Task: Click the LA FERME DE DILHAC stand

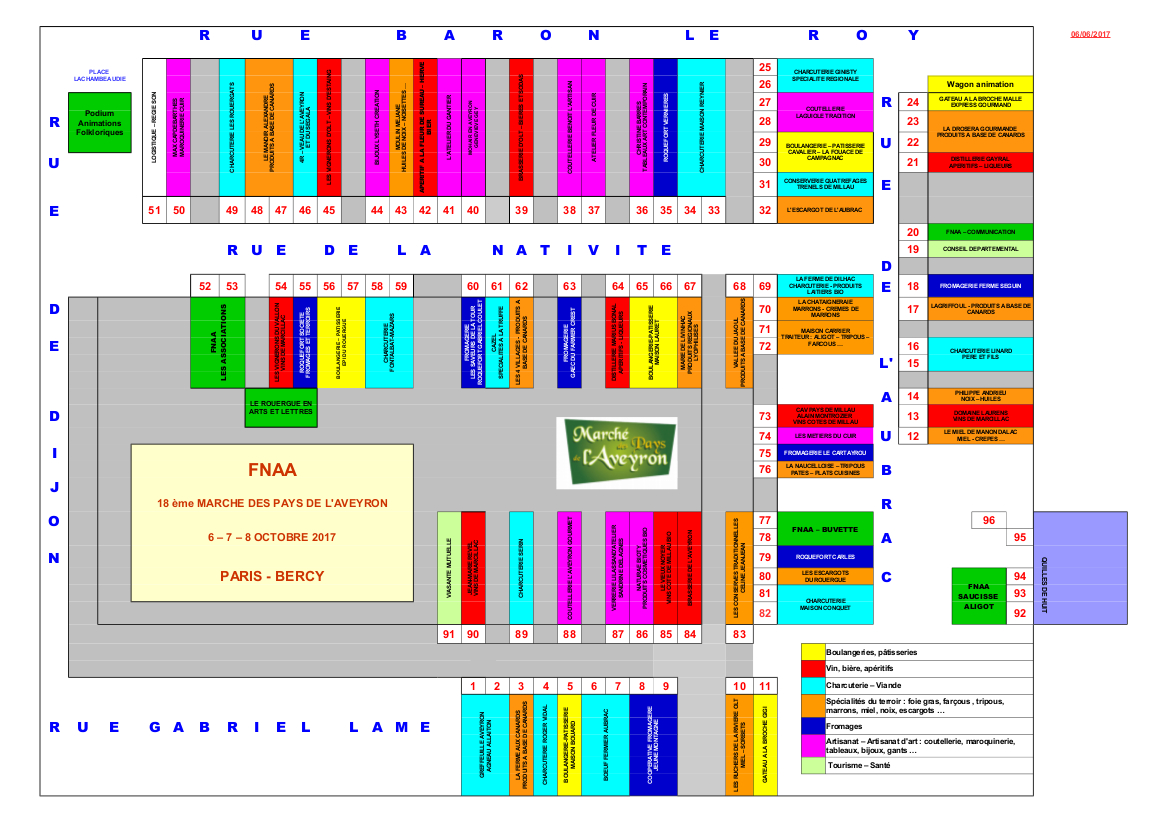Action: (825, 286)
